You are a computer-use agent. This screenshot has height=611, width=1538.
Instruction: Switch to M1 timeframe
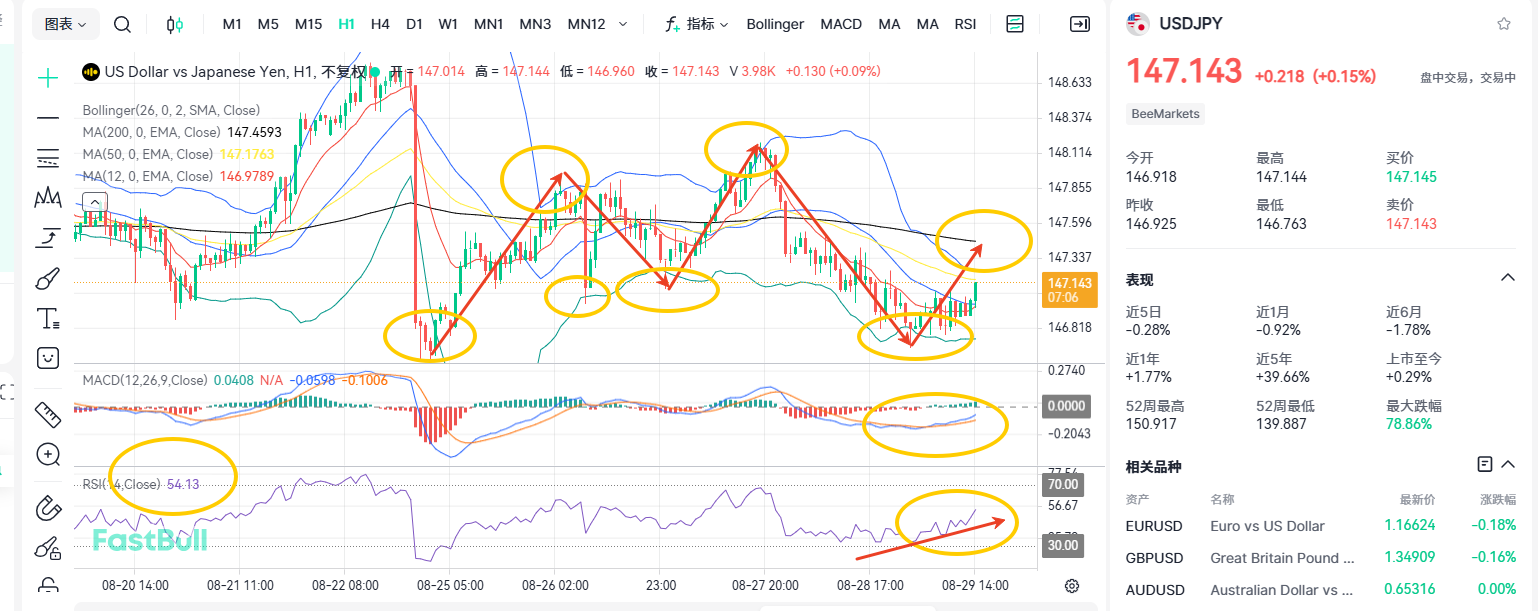[232, 24]
